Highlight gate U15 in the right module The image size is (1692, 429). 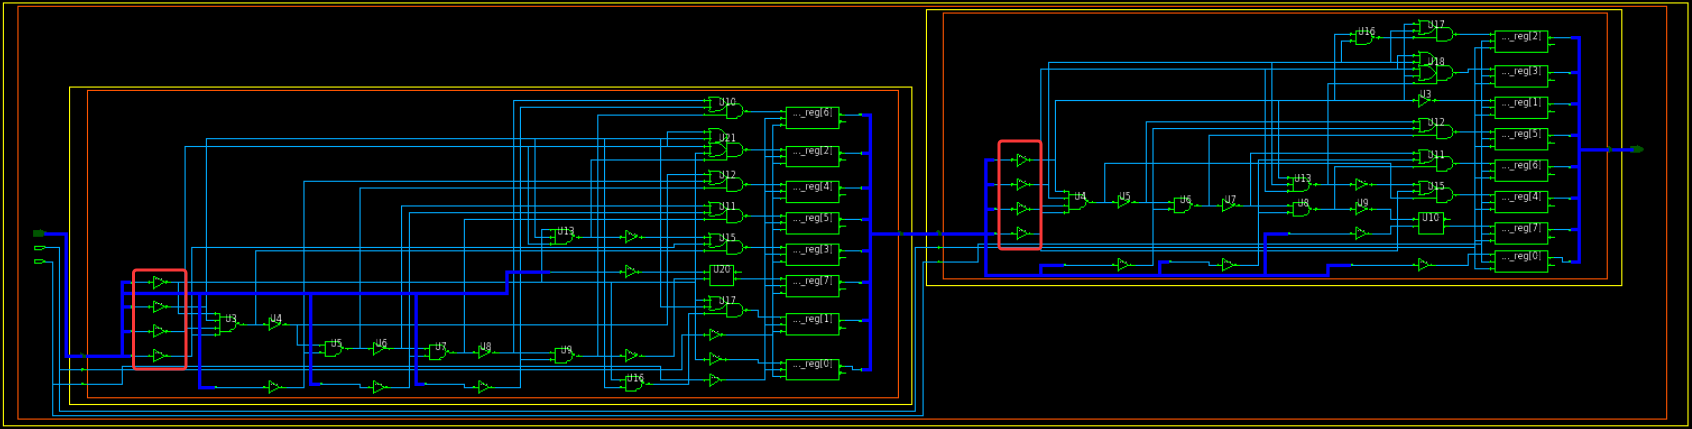1435,191
